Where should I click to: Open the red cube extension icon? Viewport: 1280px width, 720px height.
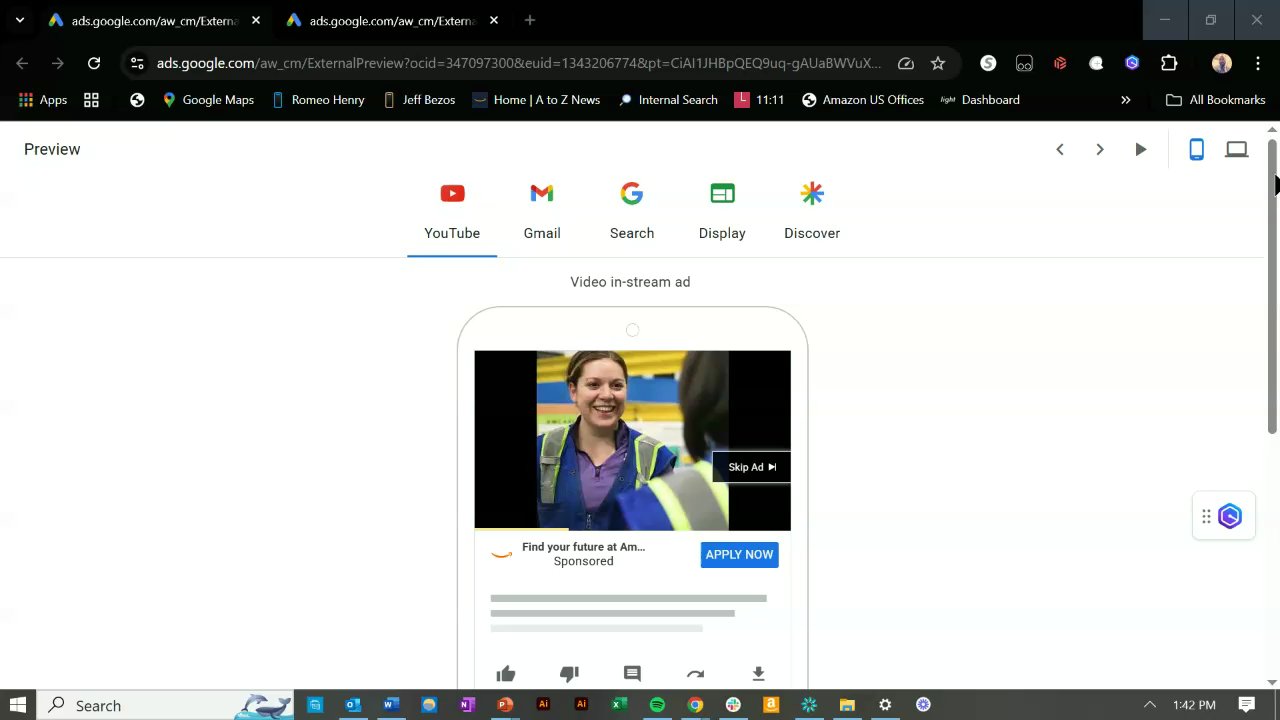click(1060, 63)
